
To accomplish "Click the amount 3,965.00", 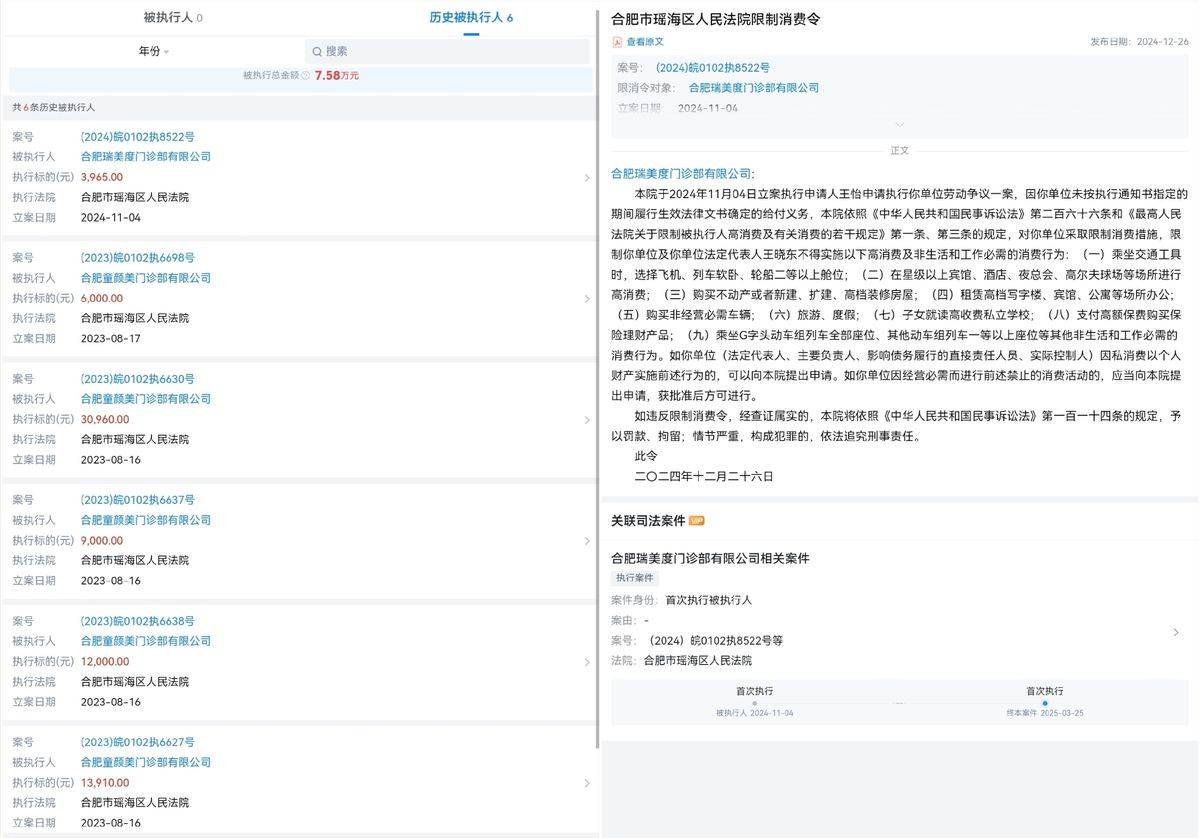I will 101,177.
